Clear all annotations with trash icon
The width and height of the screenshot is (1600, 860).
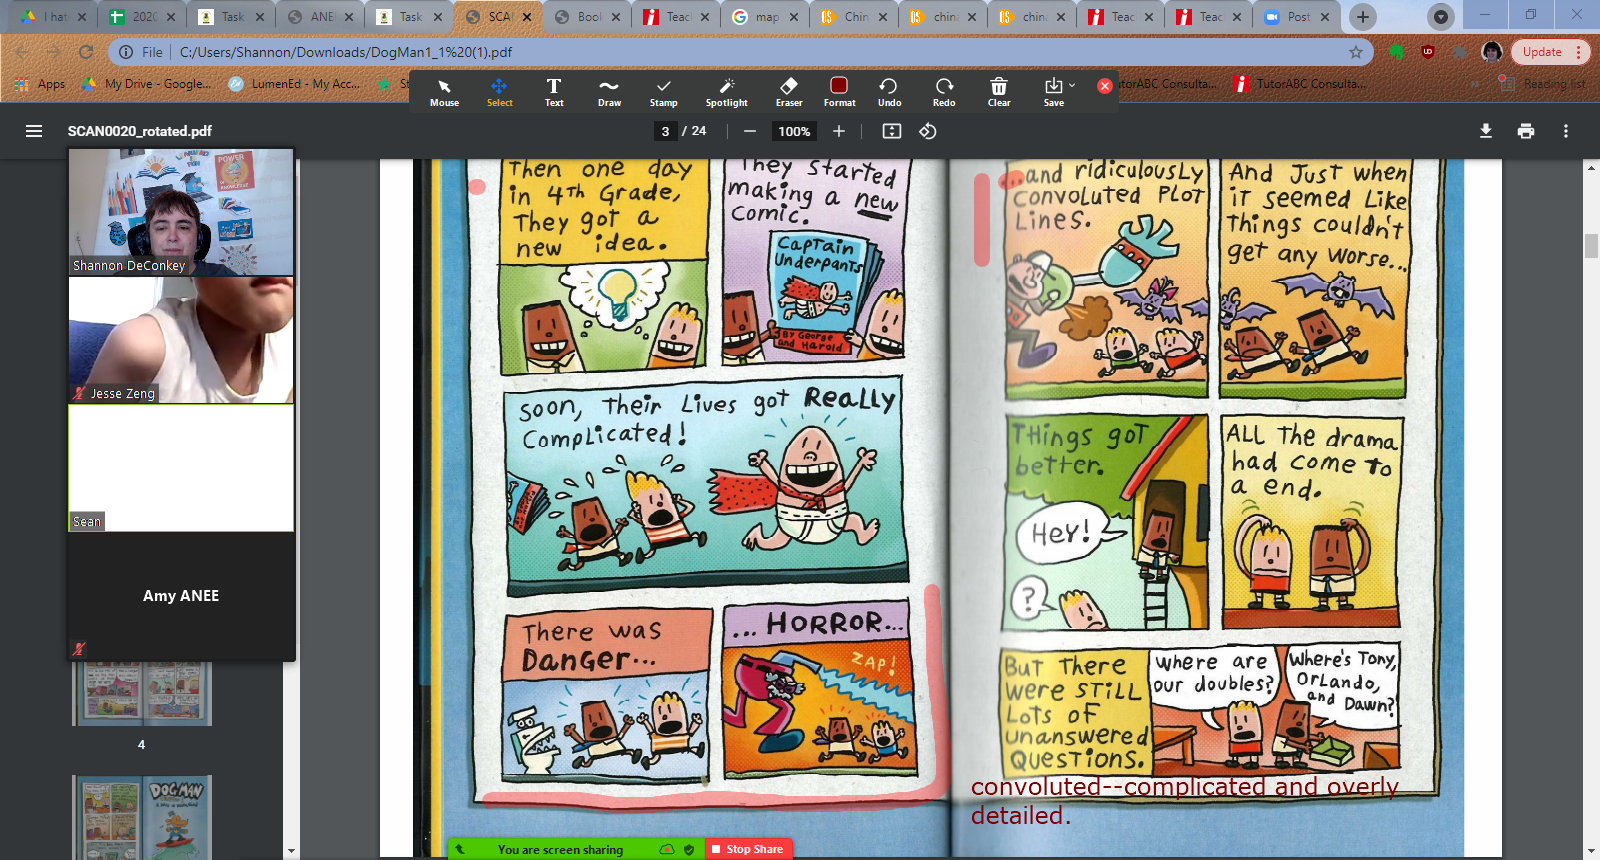999,92
